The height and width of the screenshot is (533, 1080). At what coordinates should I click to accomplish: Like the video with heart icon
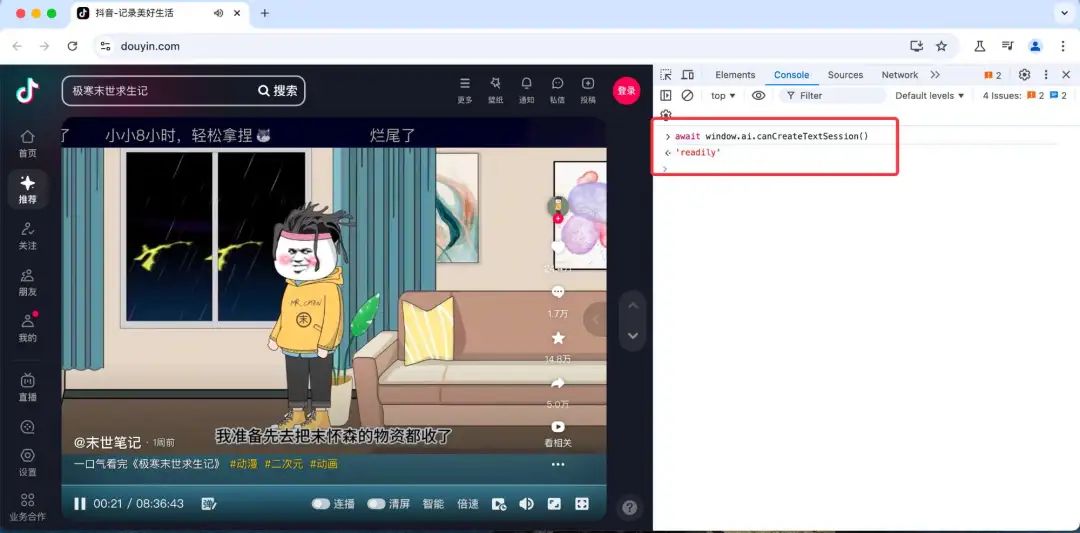click(558, 247)
